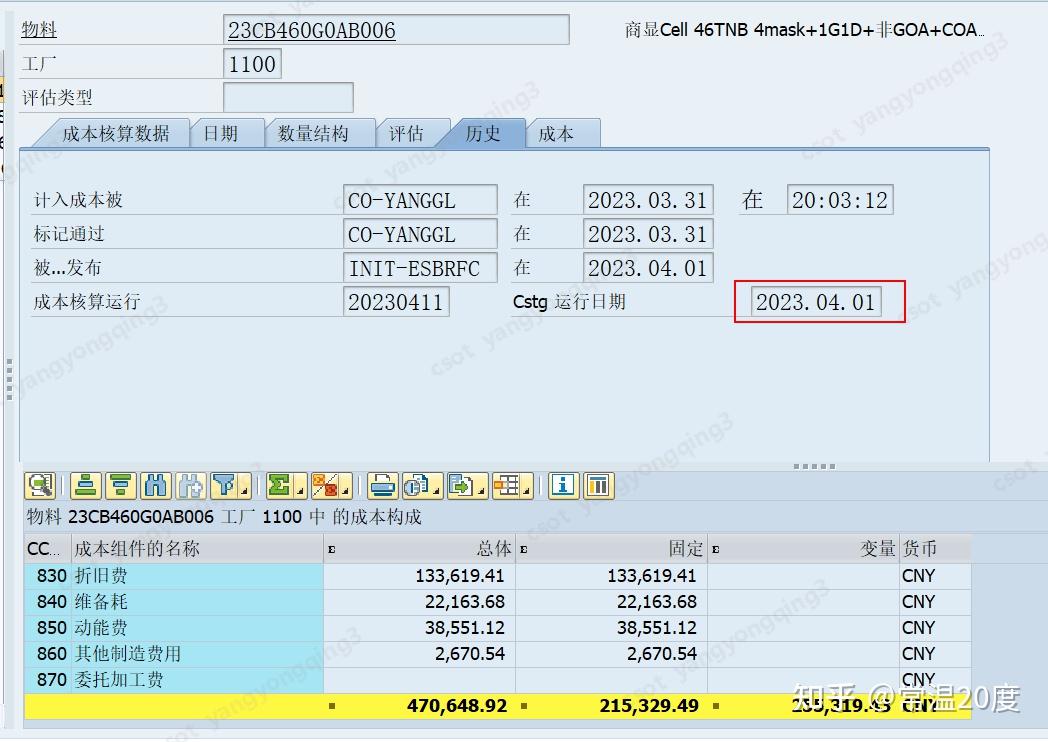This screenshot has height=742, width=1048.
Task: Switch to the 成本 tab
Action: 561,132
